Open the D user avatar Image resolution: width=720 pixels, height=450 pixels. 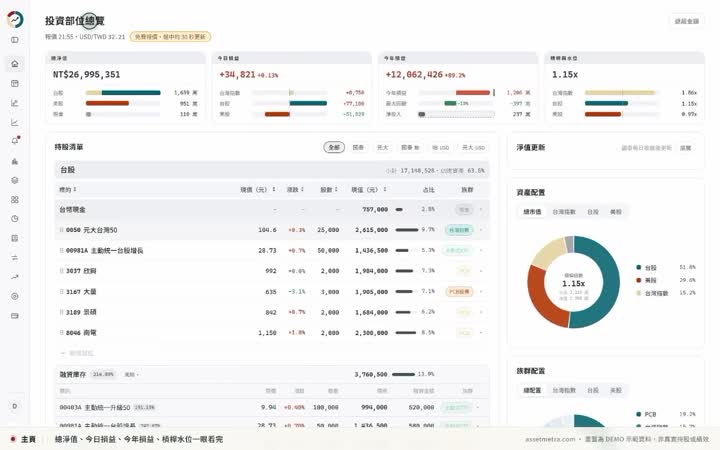pyautogui.click(x=15, y=406)
